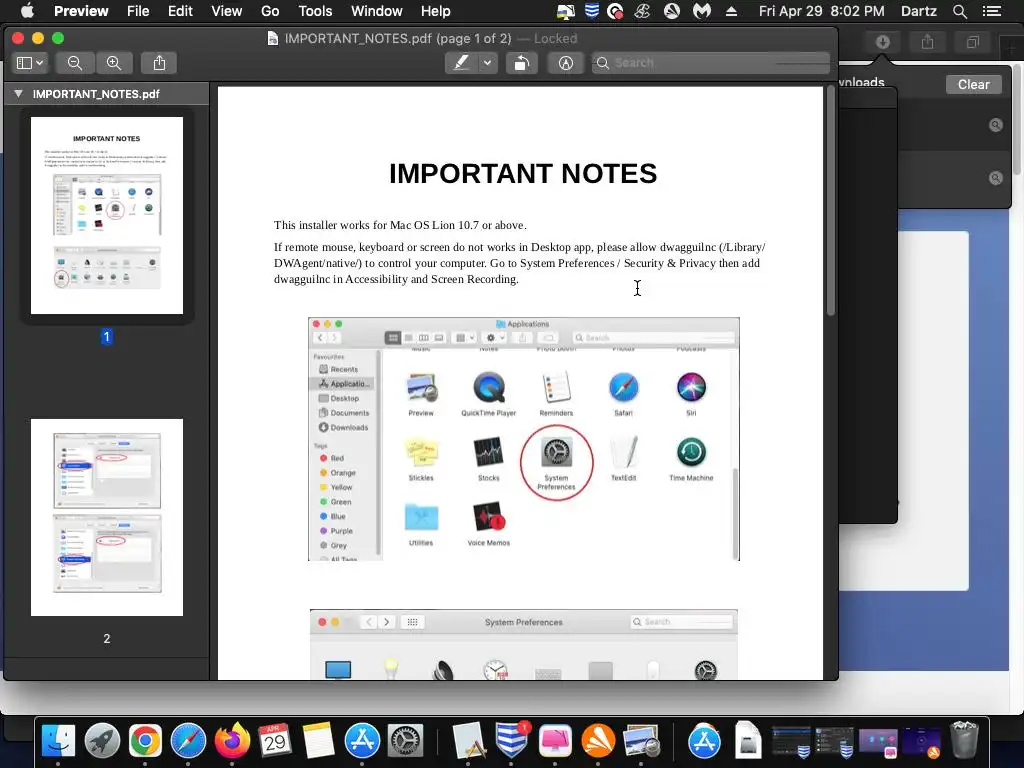The width and height of the screenshot is (1024, 768).
Task: Click the blue shield menu bar icon
Action: pos(592,11)
